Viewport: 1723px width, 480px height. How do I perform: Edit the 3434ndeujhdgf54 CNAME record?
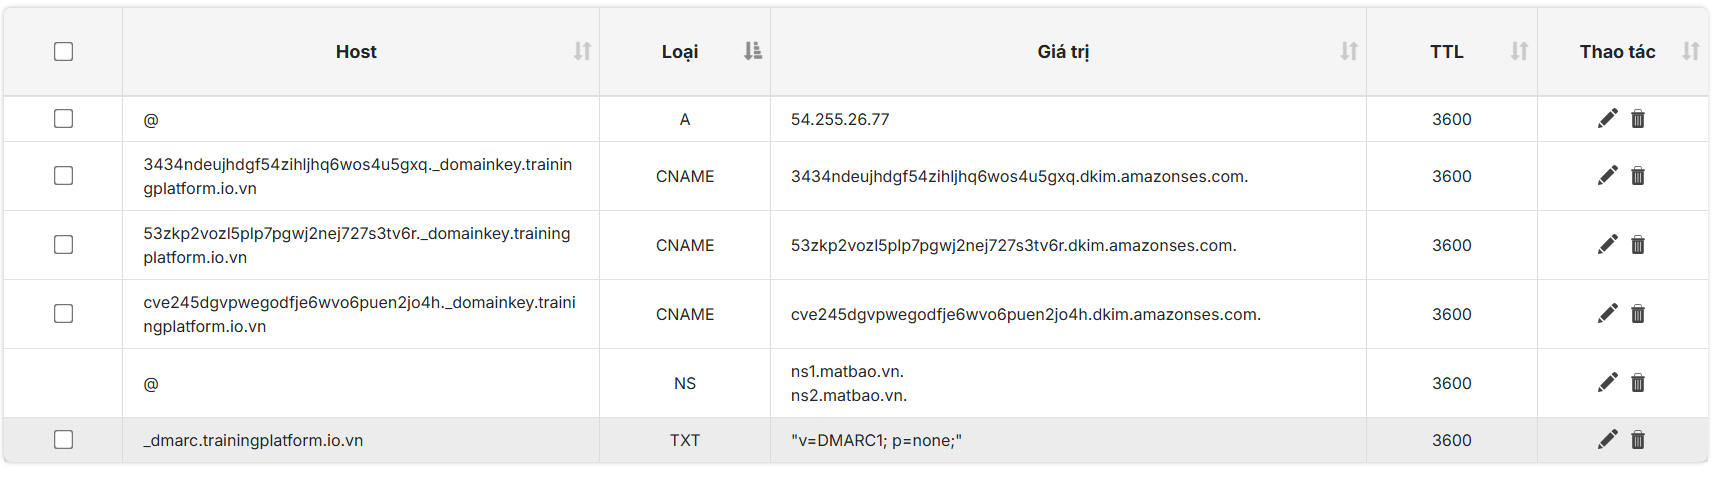pos(1607,176)
